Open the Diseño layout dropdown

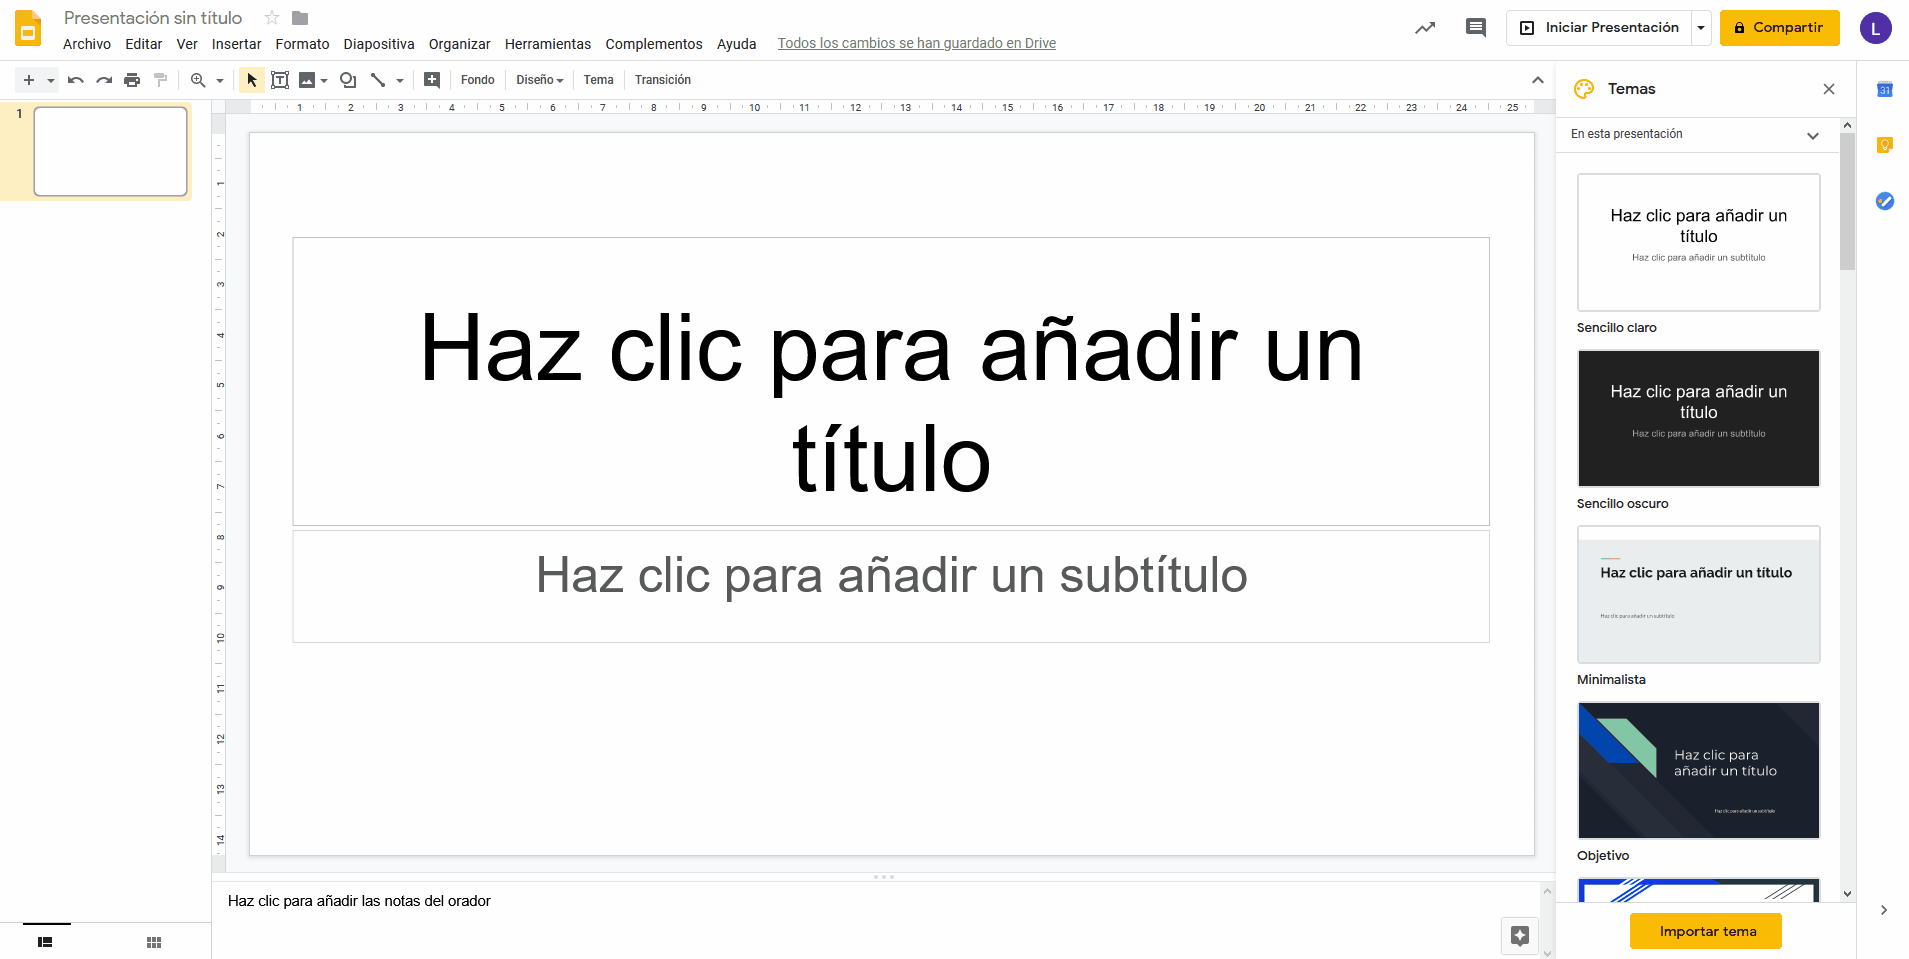[x=540, y=80]
